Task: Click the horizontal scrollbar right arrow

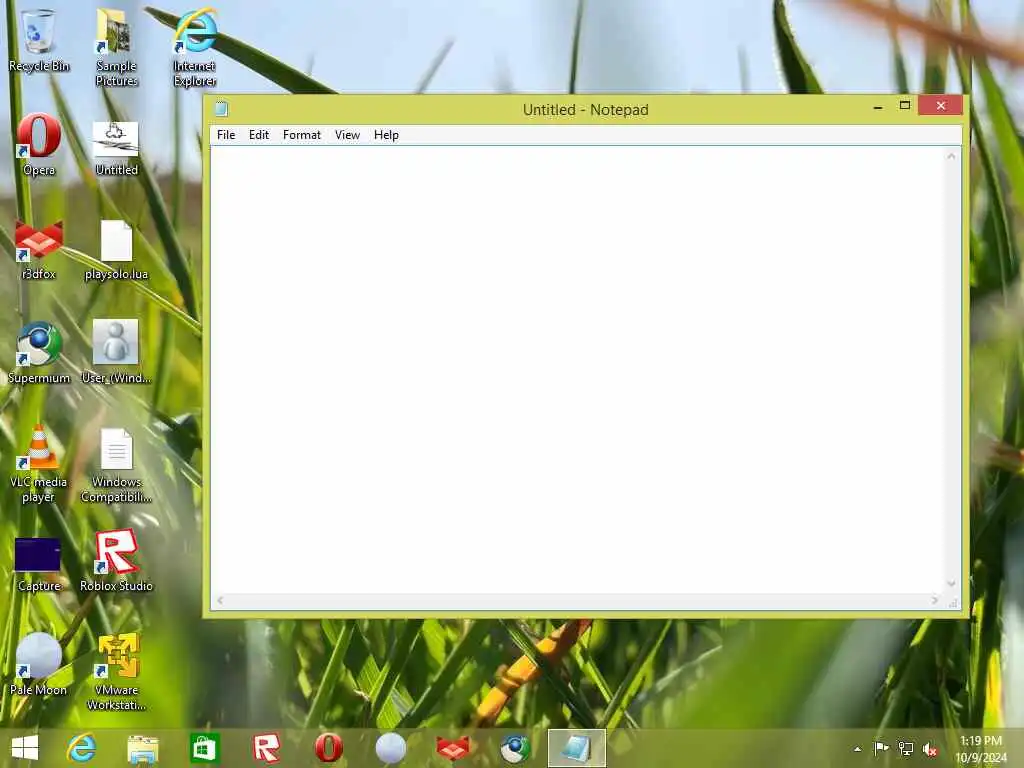Action: [935, 600]
